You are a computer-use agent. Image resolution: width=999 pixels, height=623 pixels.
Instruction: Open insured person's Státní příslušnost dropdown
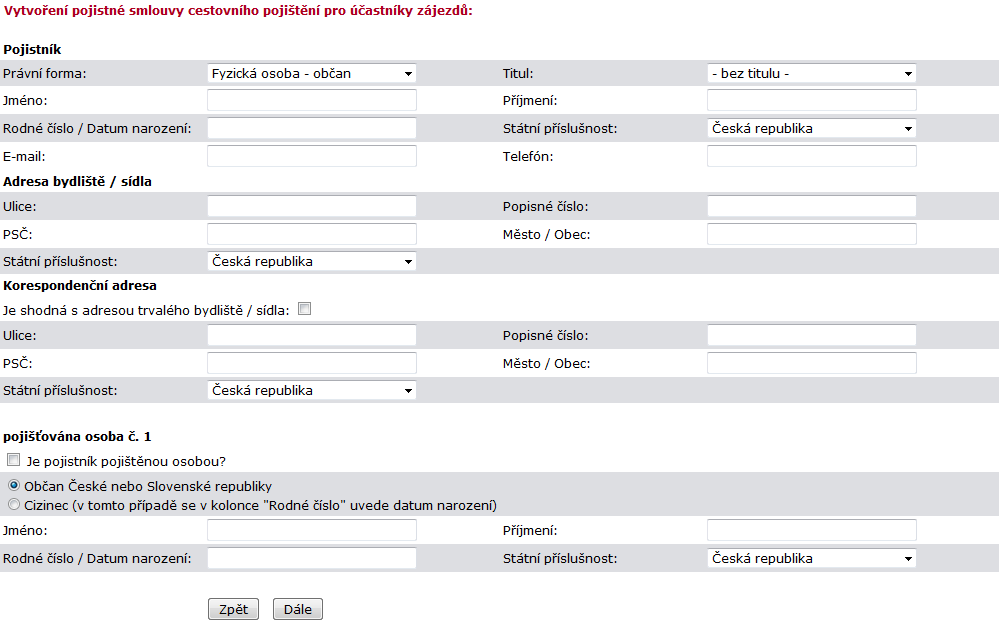812,558
